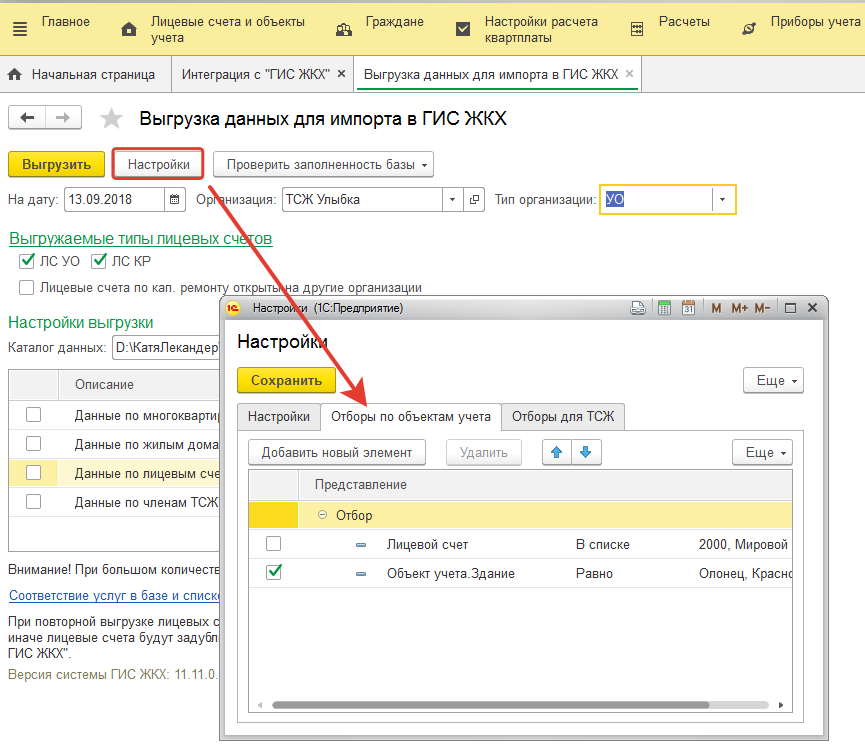Click Добавить новый элемент button
Screen dimensions: 865x755
[337, 452]
